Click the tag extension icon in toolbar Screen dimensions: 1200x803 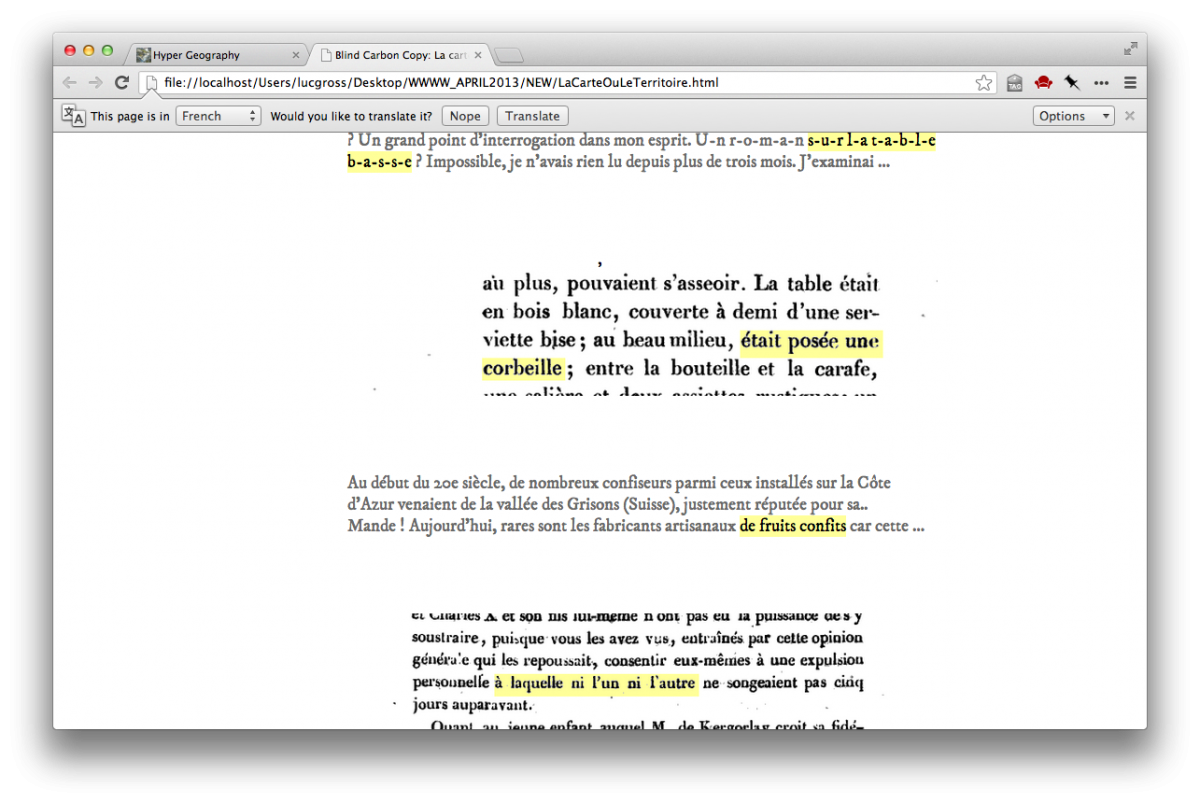tap(1014, 83)
